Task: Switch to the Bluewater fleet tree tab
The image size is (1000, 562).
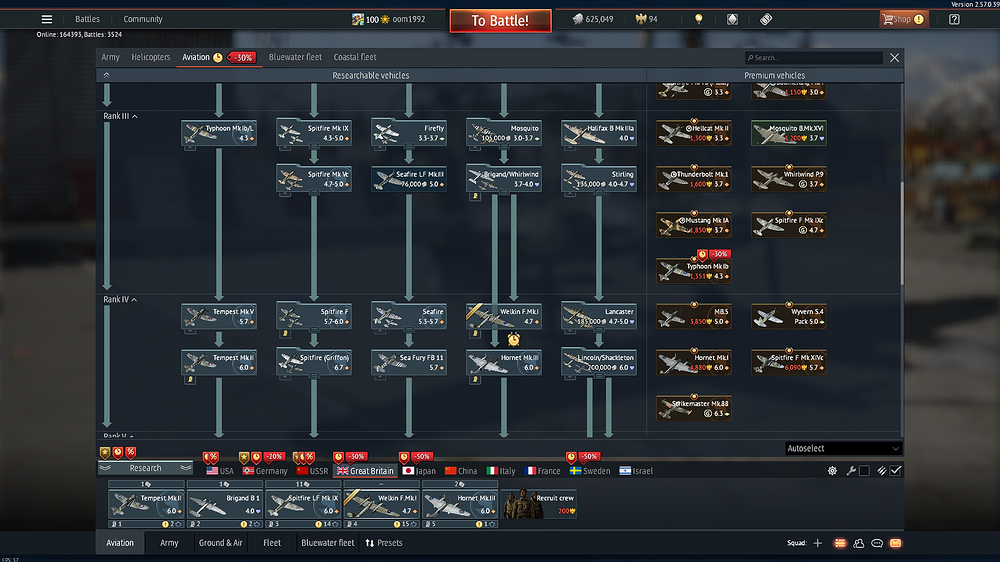Action: point(295,57)
